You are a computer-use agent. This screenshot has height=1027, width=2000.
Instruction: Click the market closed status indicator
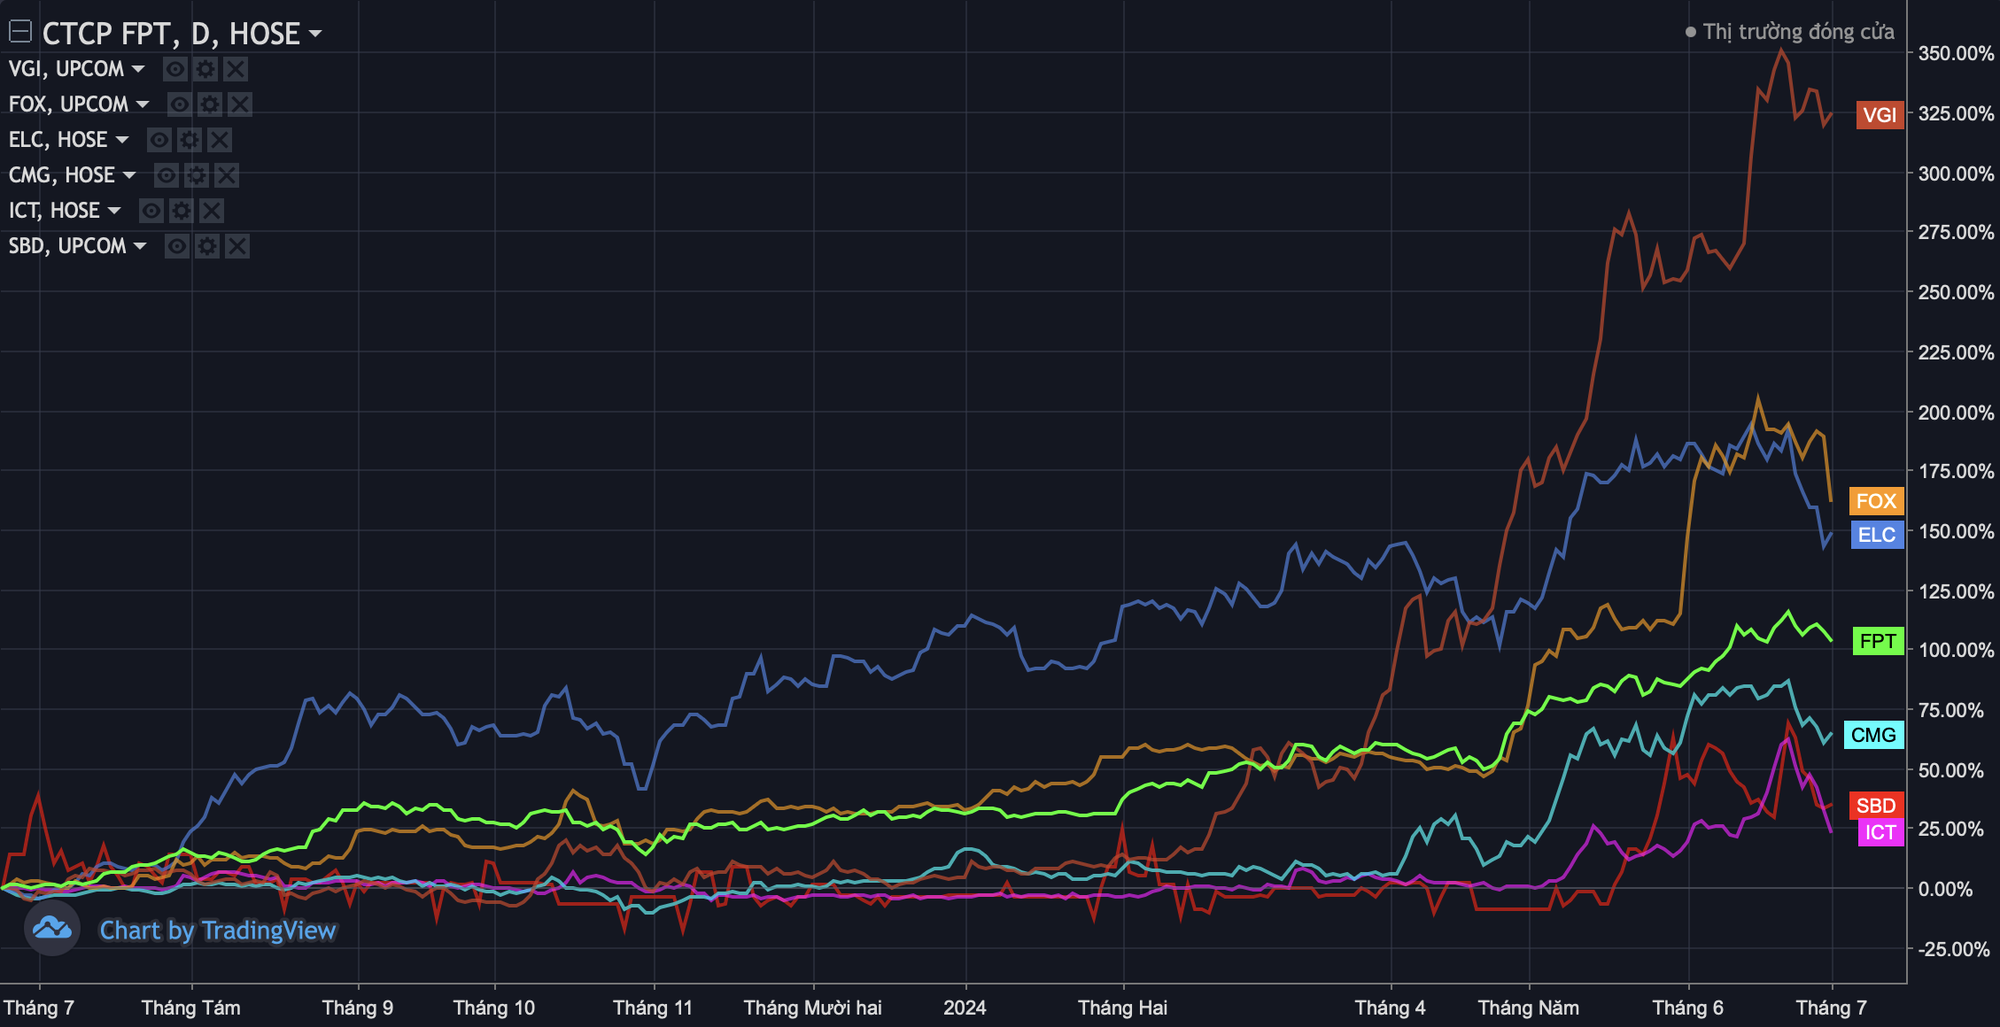pyautogui.click(x=1790, y=32)
